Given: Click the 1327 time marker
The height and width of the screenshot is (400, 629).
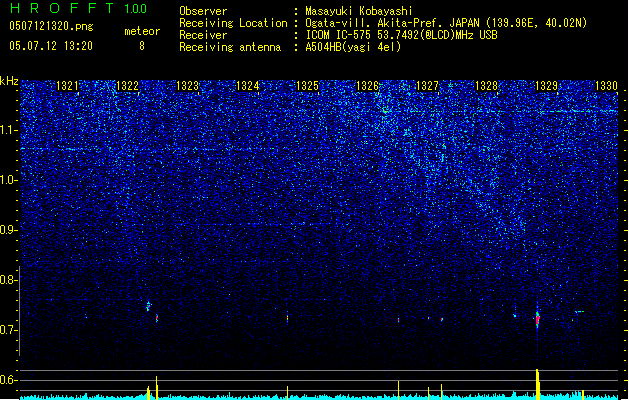Looking at the screenshot, I should 428,86.
